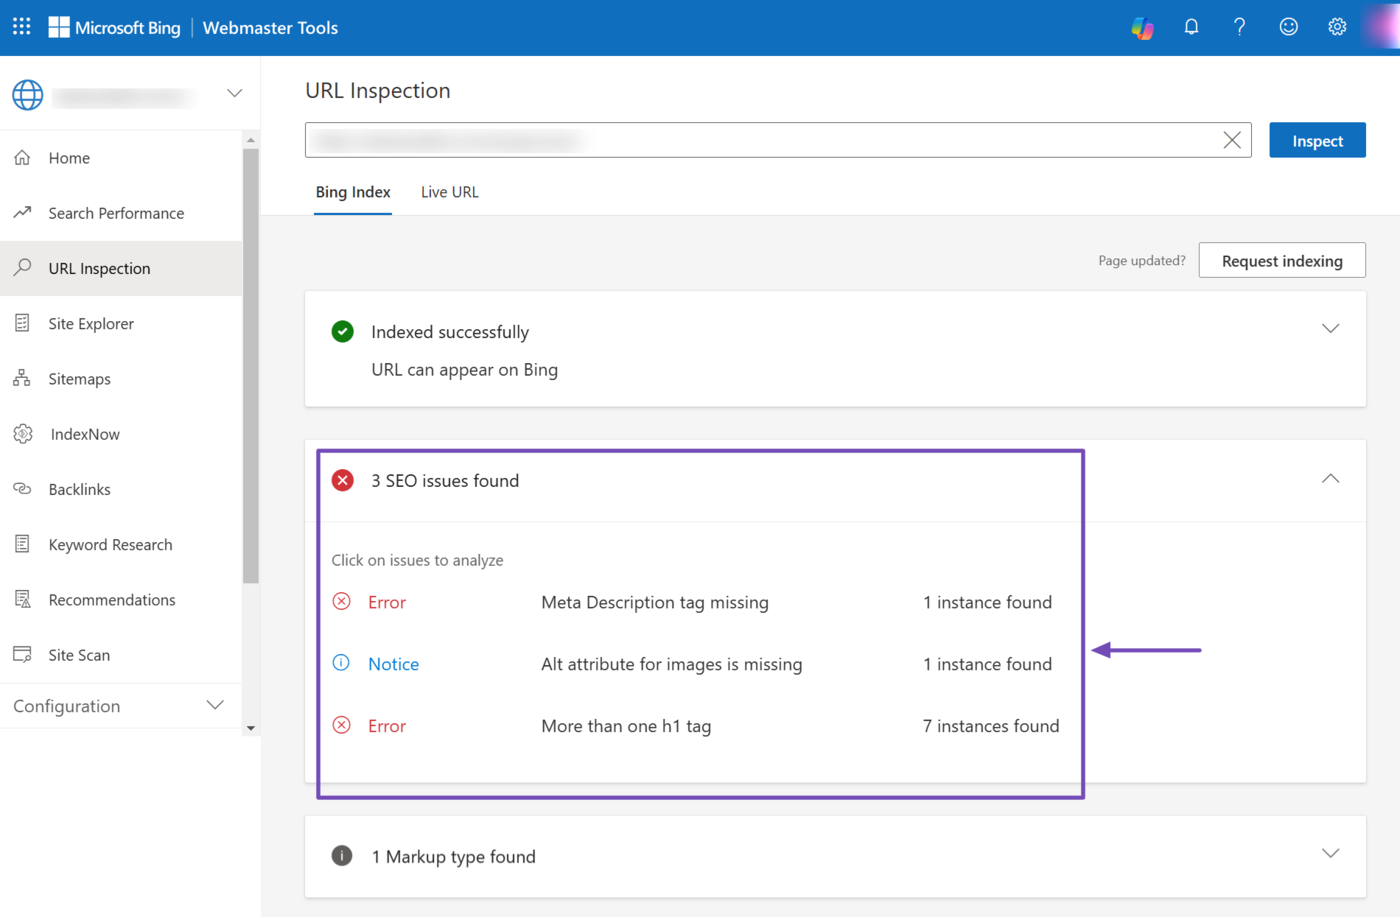Click the sidebar scrollbar down arrow
The height and width of the screenshot is (917, 1400).
click(251, 728)
